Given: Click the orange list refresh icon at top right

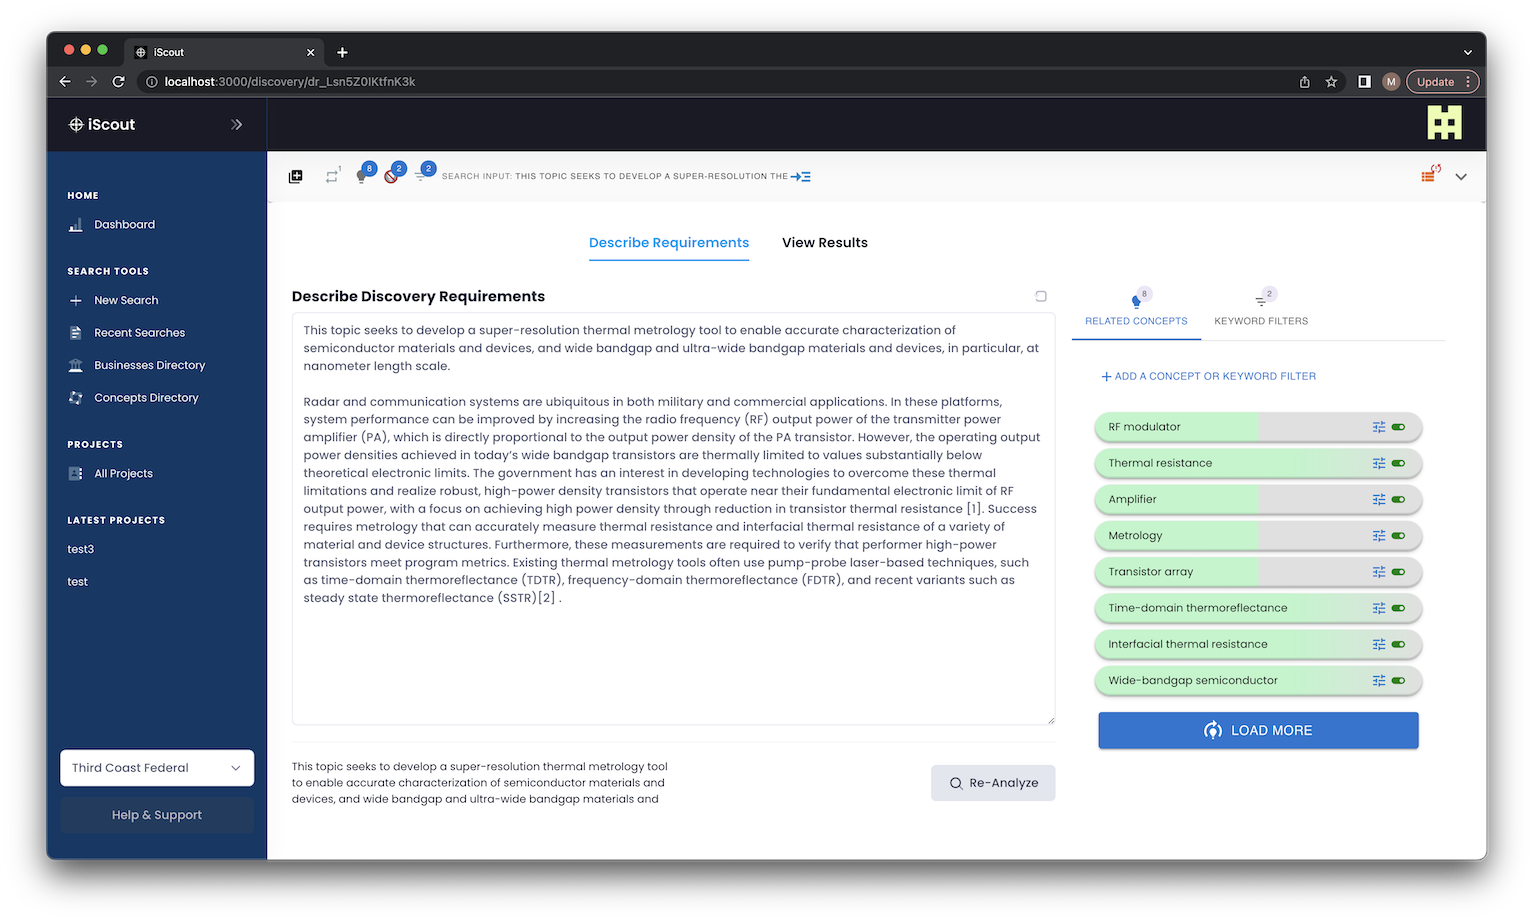Looking at the screenshot, I should [1429, 176].
